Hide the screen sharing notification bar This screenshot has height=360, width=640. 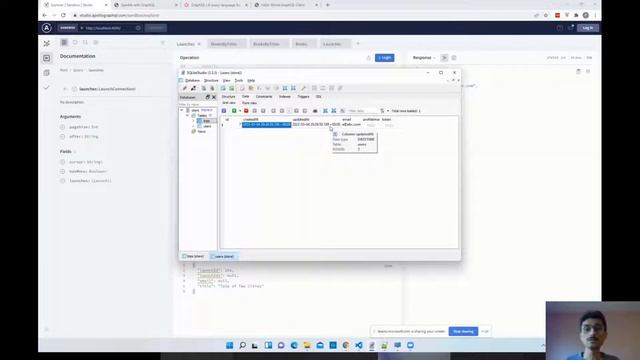(x=485, y=331)
